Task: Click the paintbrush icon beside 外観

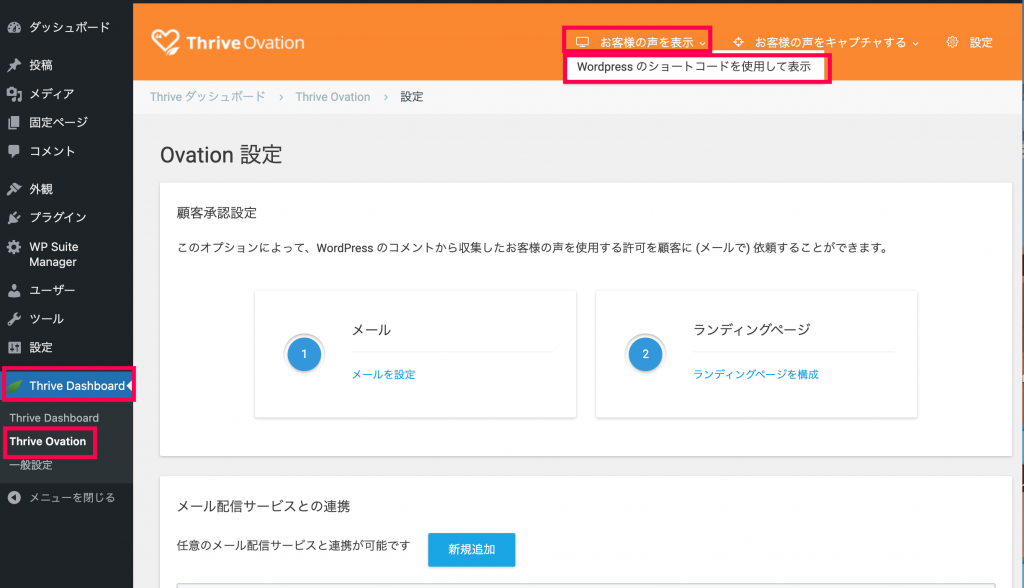Action: (x=14, y=189)
